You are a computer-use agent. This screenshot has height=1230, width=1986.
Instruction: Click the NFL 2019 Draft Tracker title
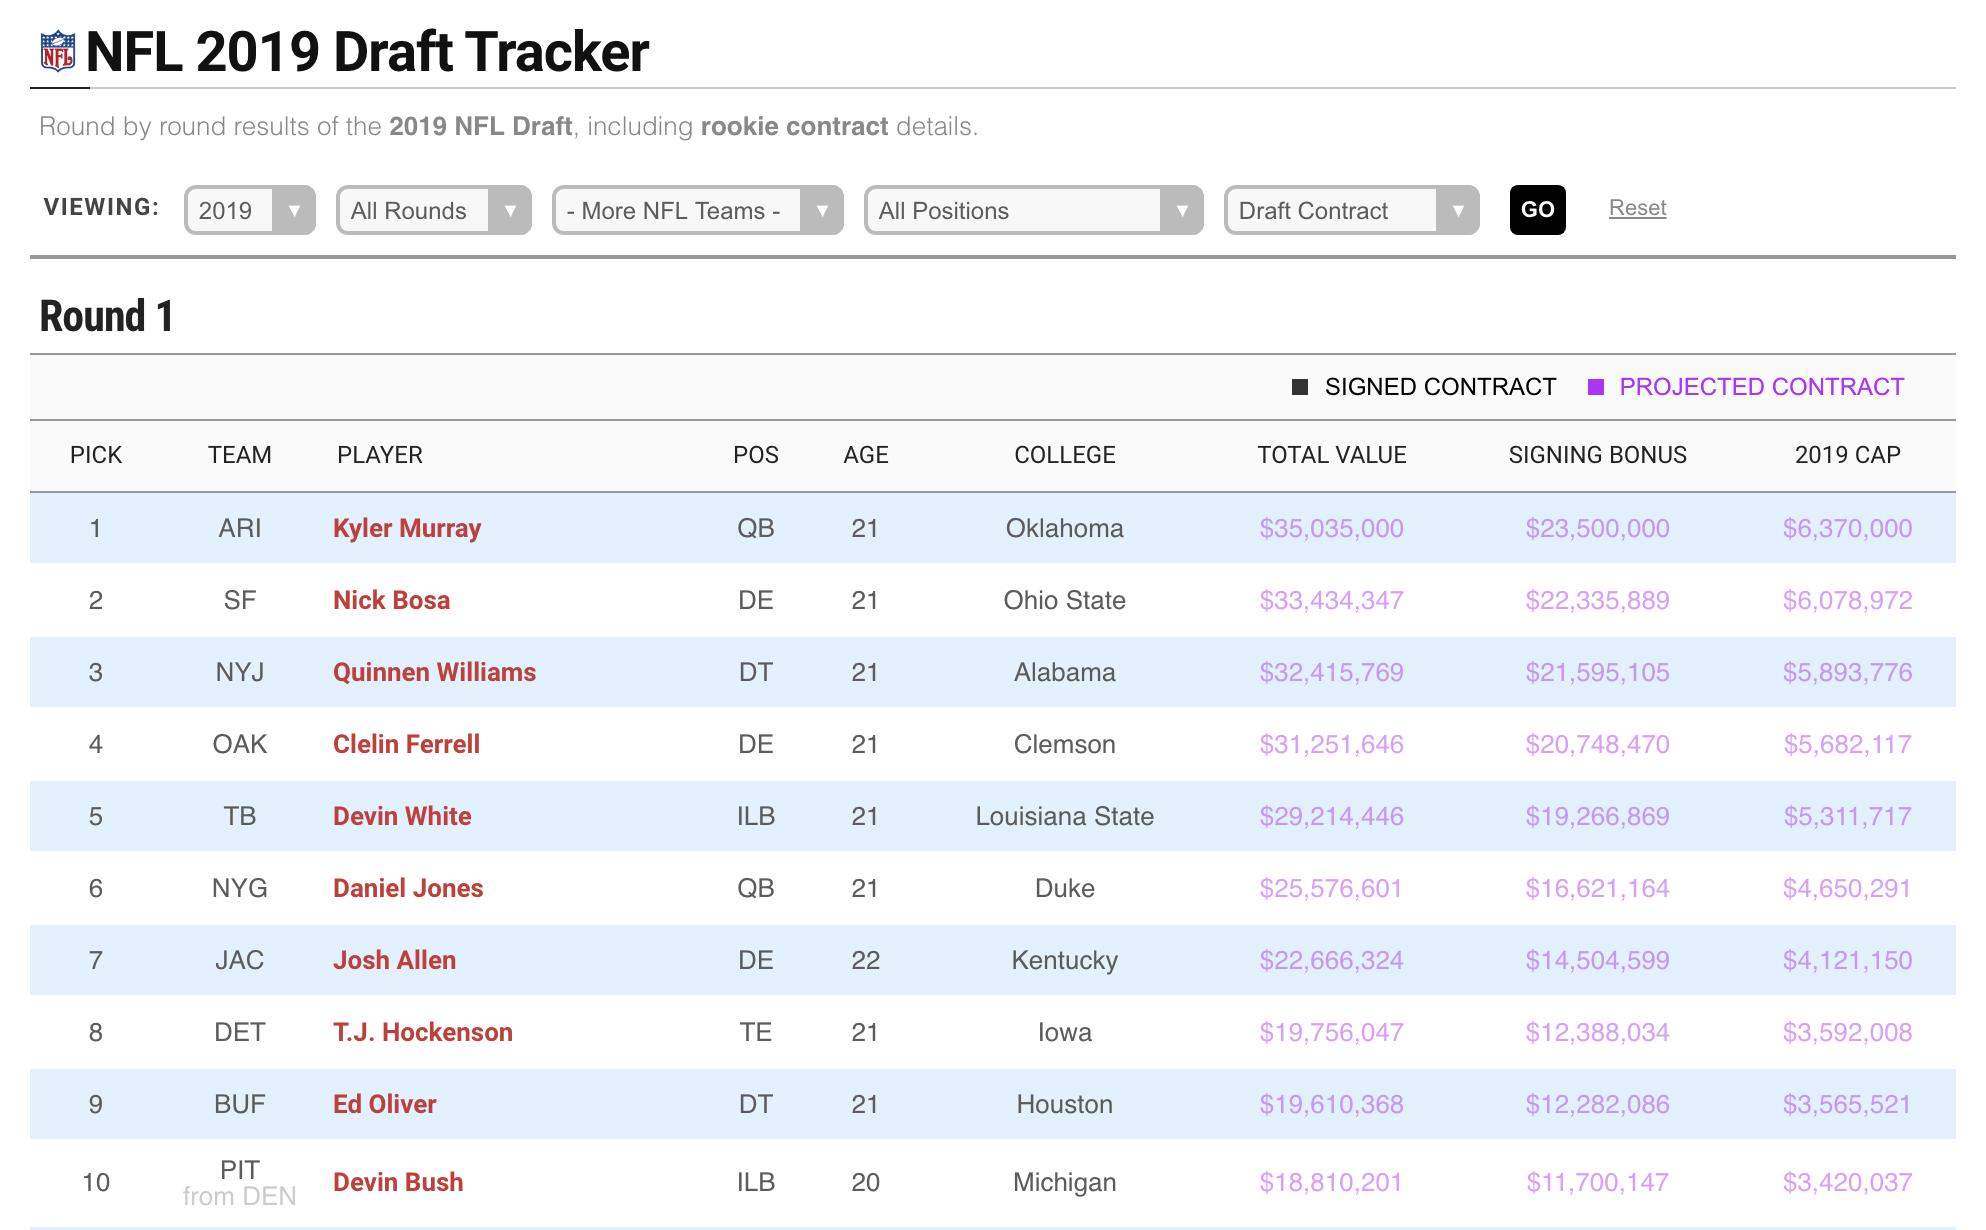(x=368, y=52)
